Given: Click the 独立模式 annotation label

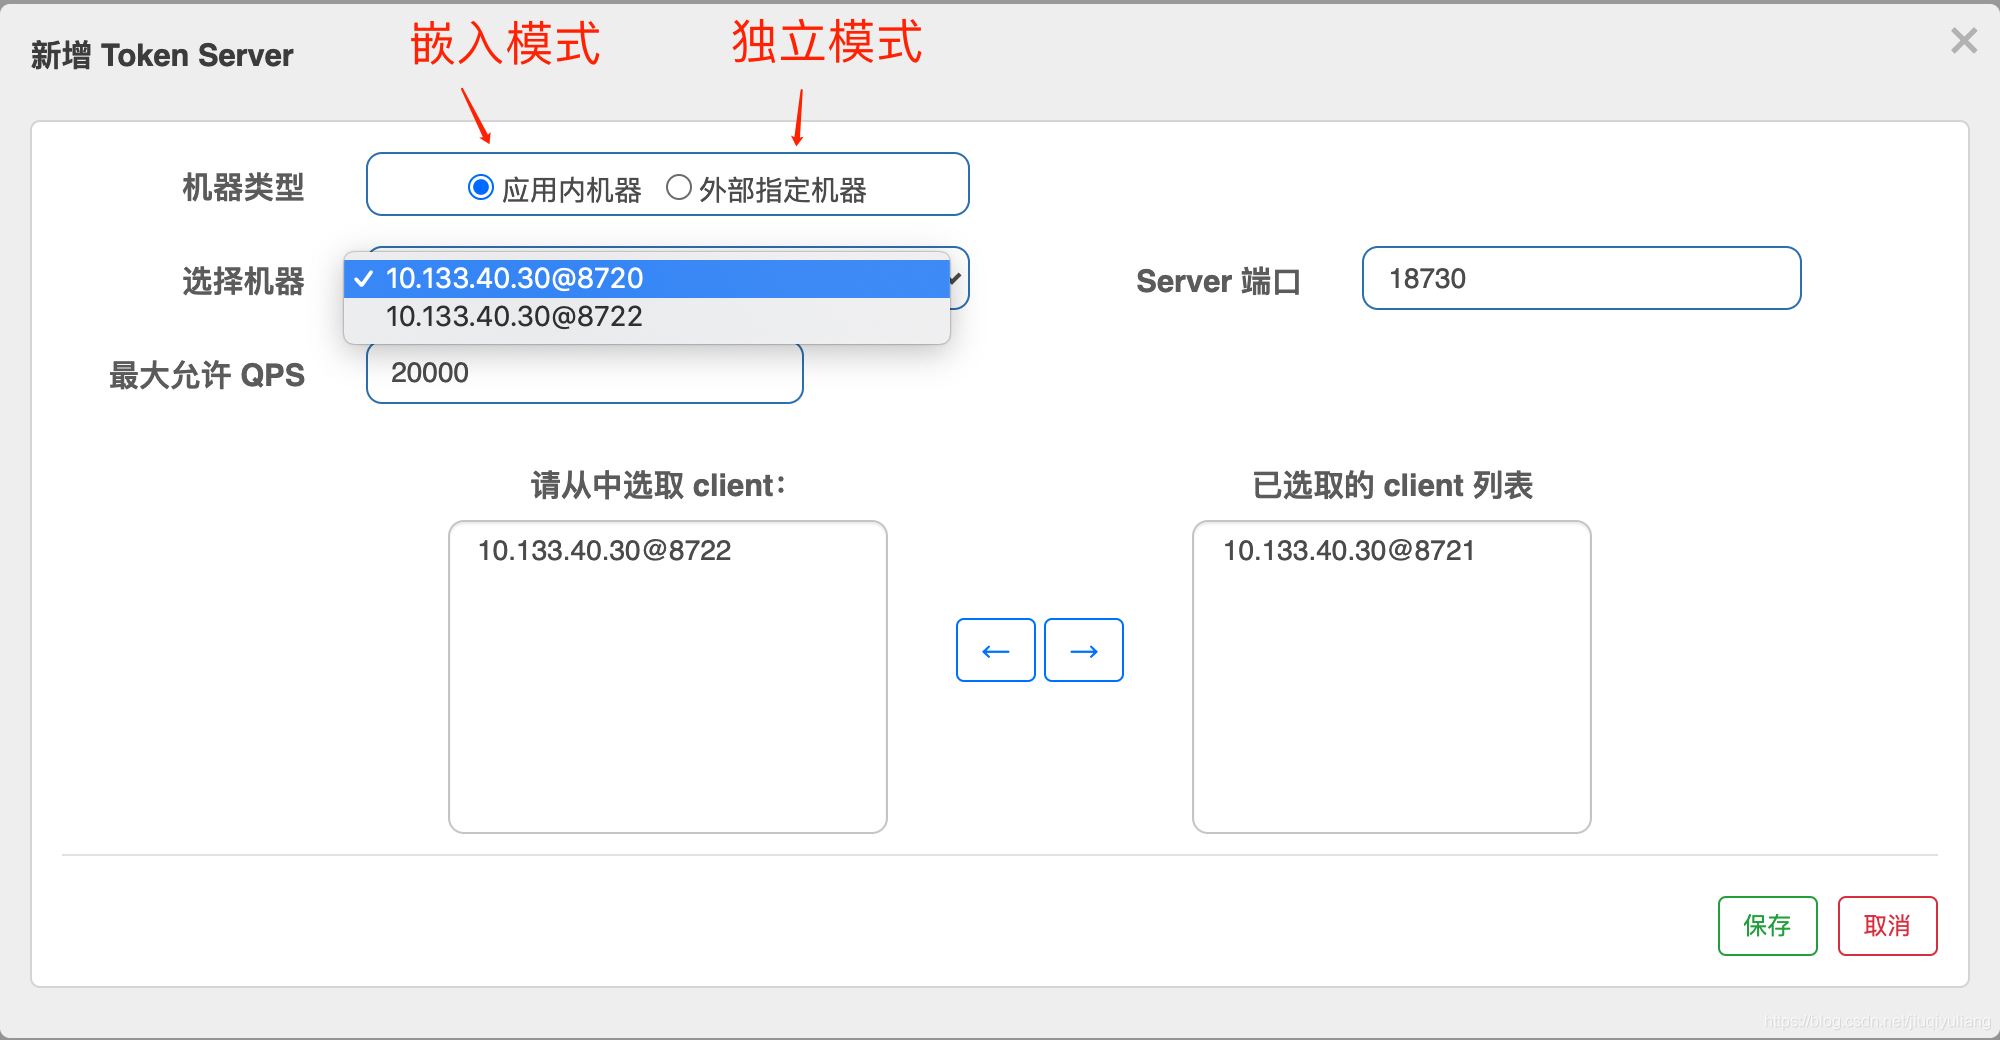Looking at the screenshot, I should coord(826,44).
